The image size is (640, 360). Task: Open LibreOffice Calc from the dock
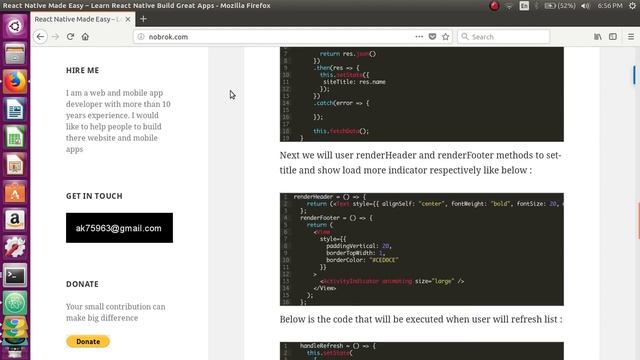(15, 137)
